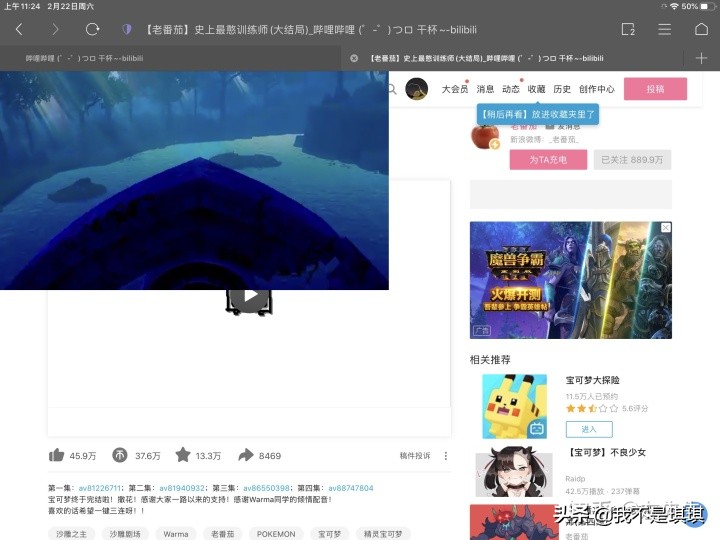Open the 【宝可梦】不良少女 thumbnail
Viewport: 720px width, 540px height.
pyautogui.click(x=514, y=472)
